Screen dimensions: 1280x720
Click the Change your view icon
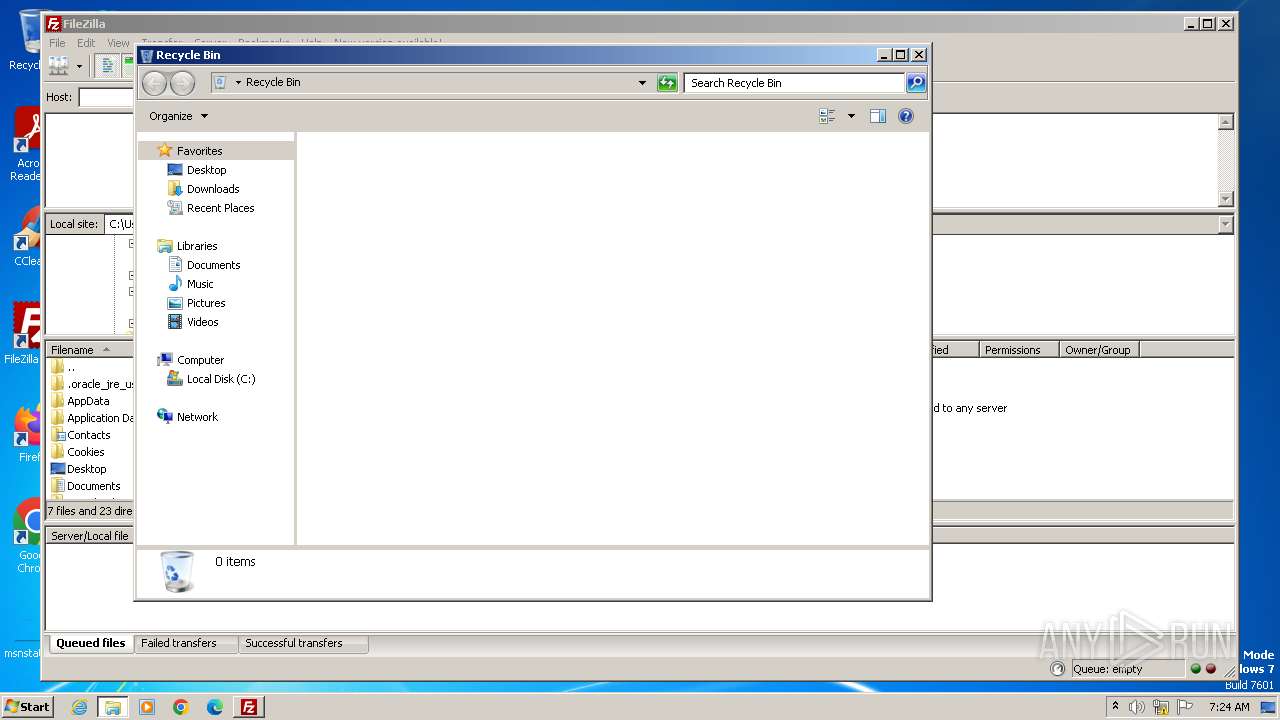pos(827,116)
